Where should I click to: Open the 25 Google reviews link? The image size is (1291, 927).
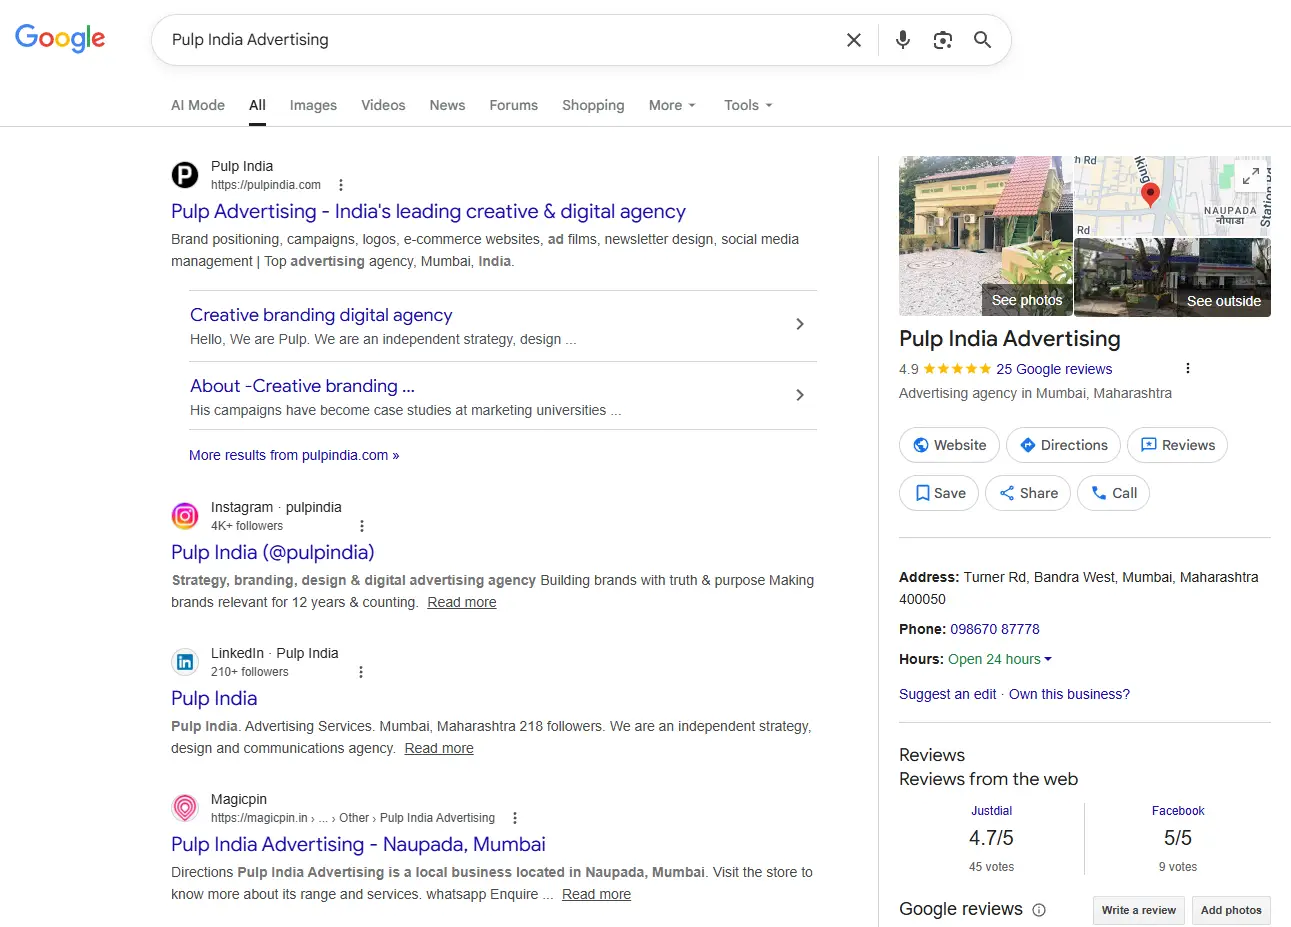pos(1054,369)
